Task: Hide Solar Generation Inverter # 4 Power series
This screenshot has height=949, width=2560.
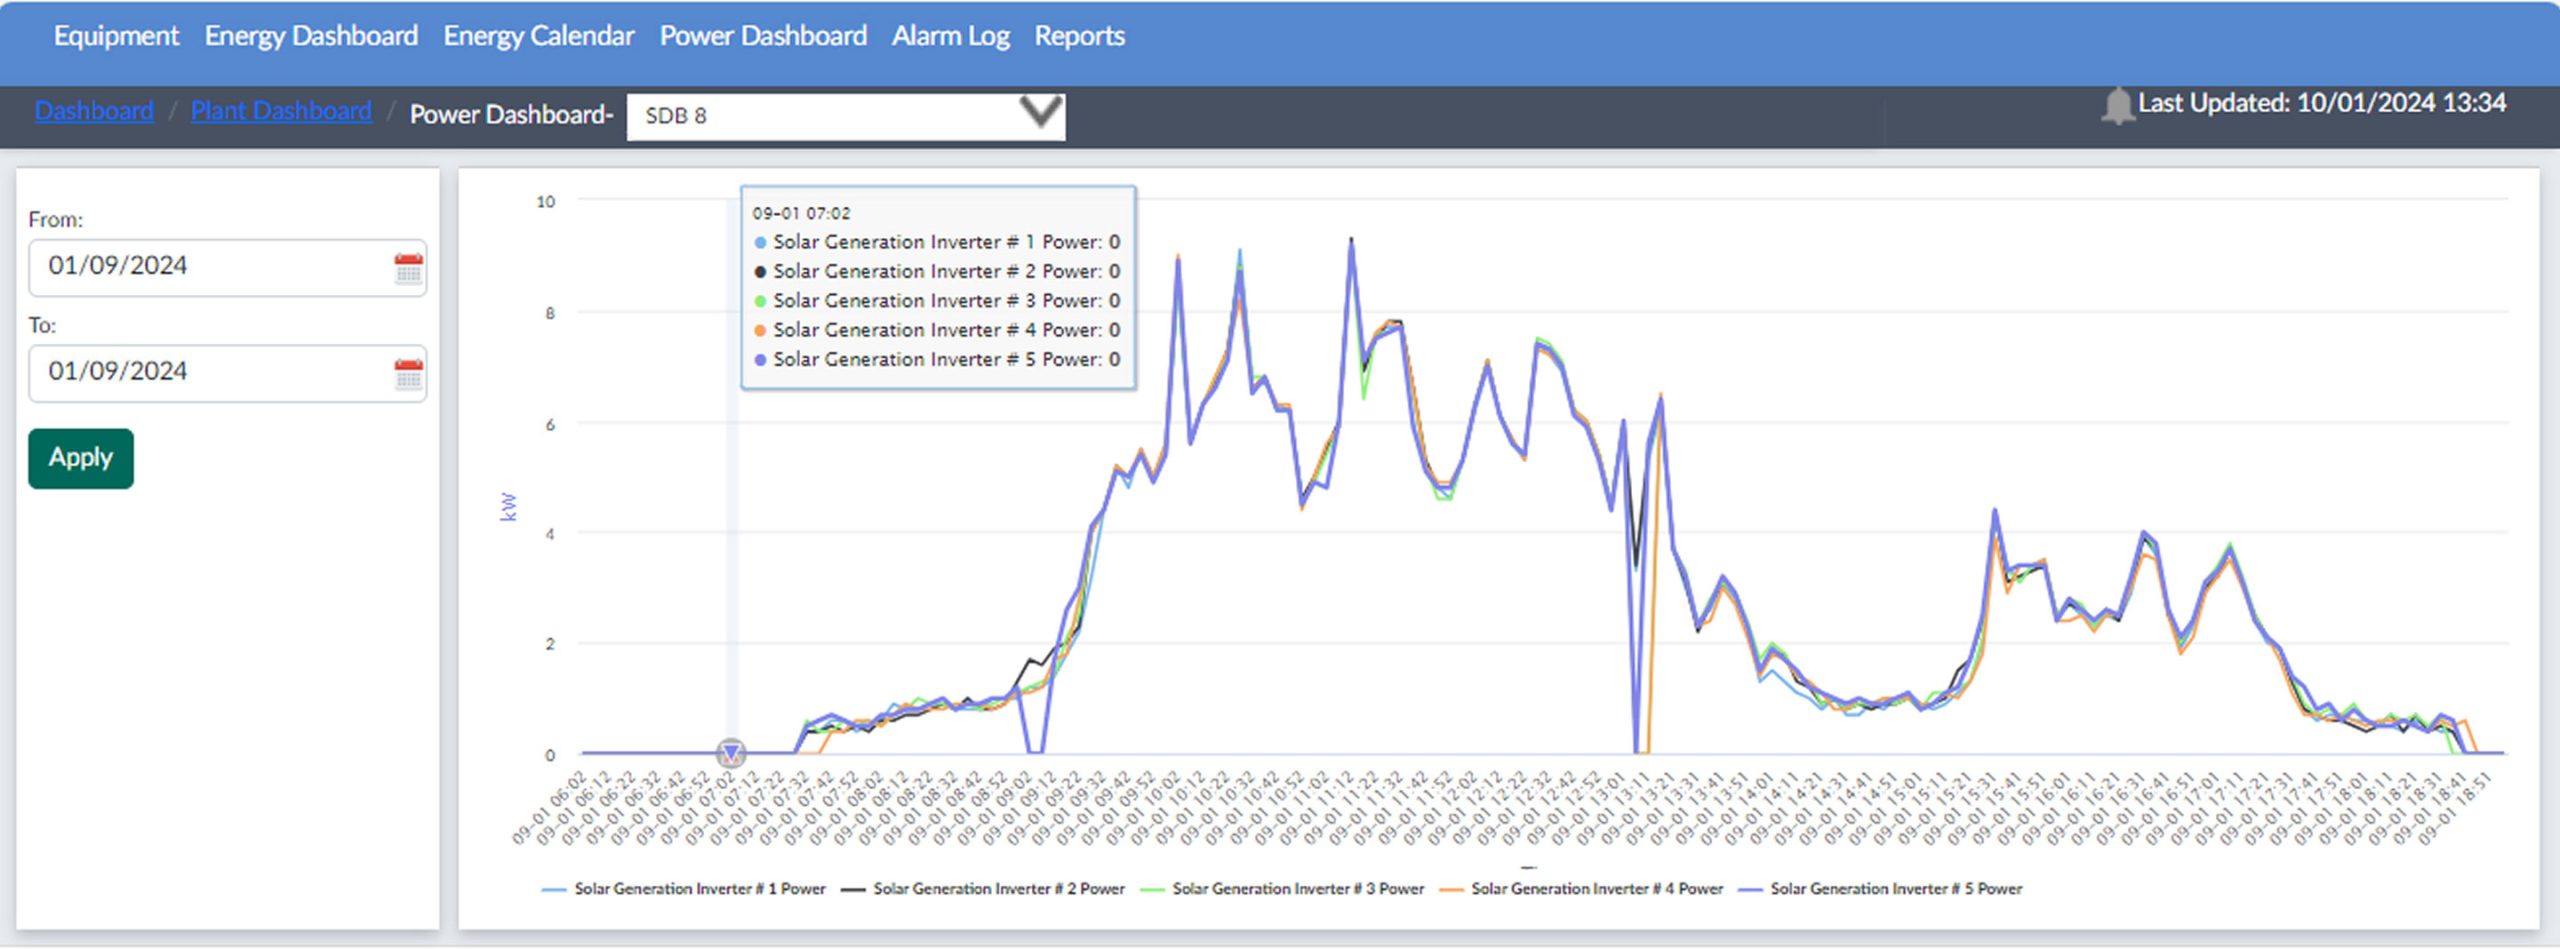Action: tap(1581, 889)
